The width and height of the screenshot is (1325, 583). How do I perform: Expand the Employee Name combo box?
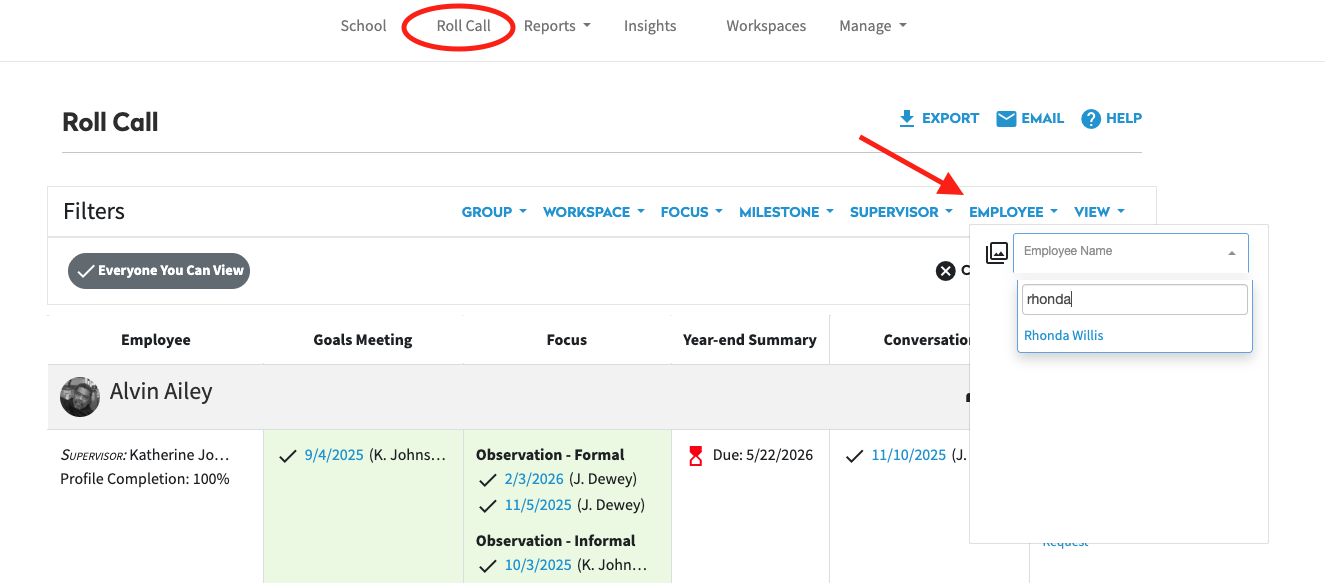1130,252
